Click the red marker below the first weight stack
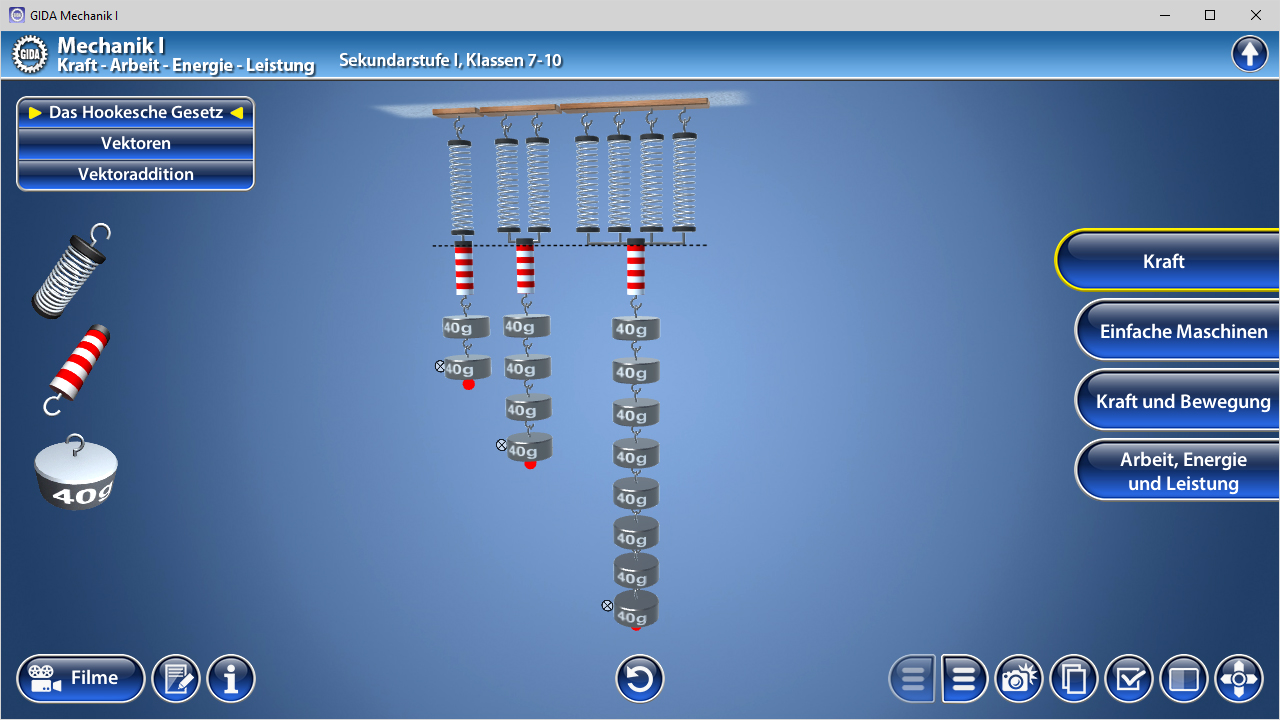 point(467,384)
